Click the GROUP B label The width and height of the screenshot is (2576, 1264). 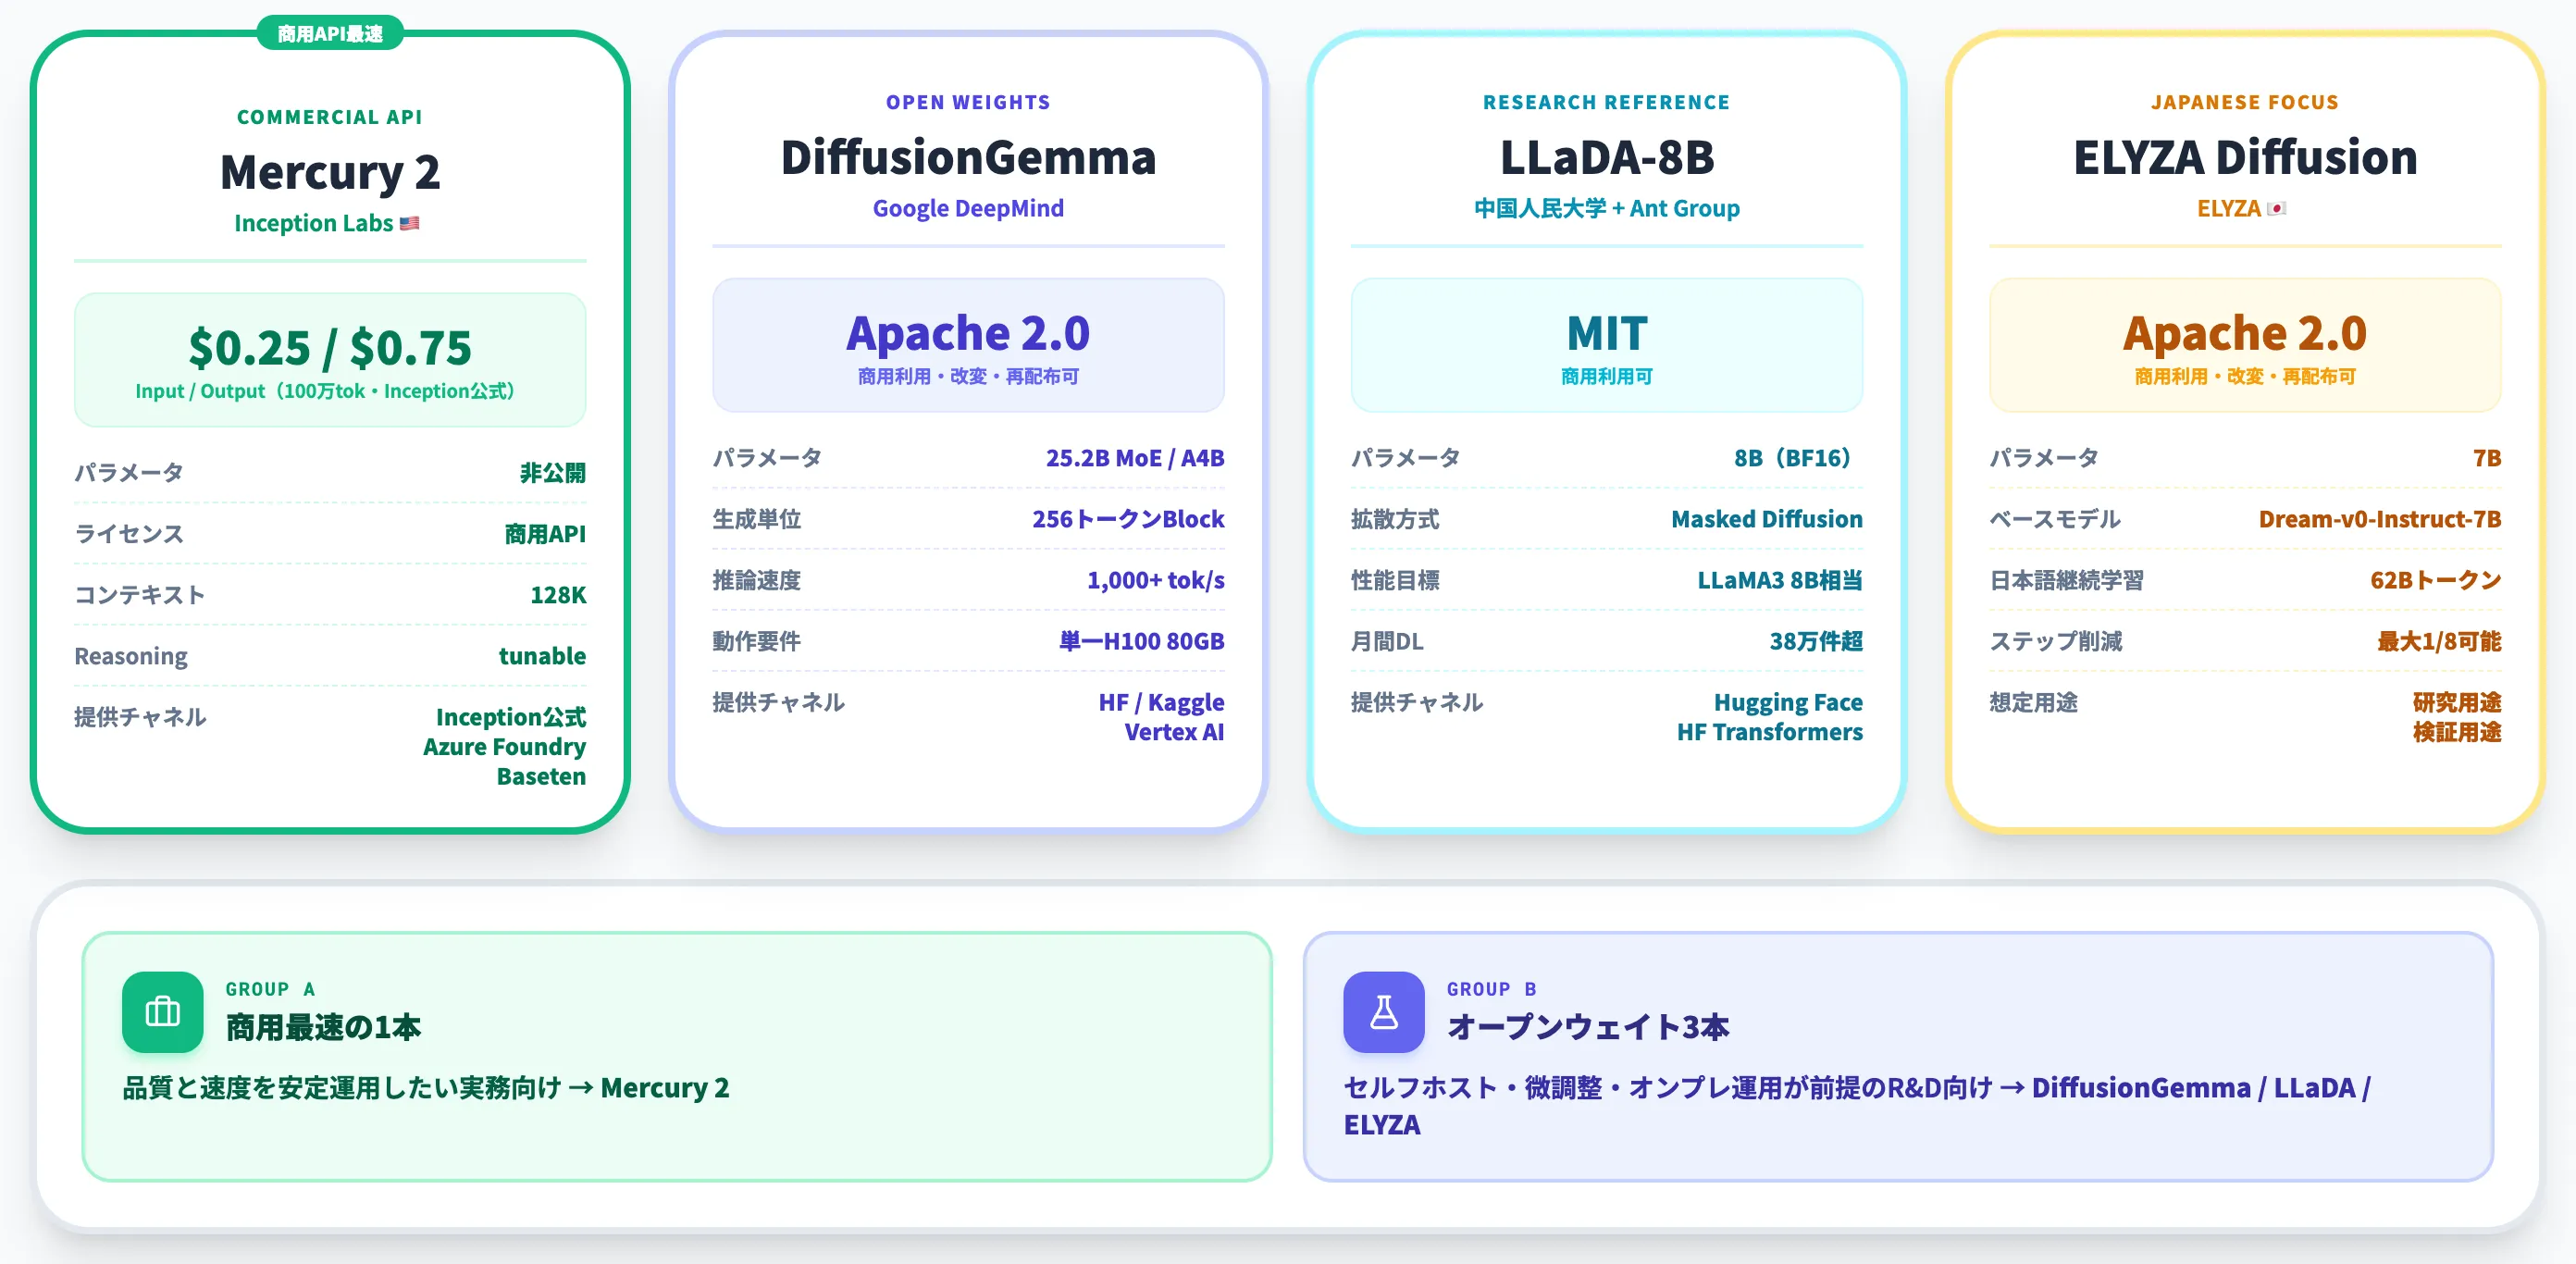click(1492, 989)
